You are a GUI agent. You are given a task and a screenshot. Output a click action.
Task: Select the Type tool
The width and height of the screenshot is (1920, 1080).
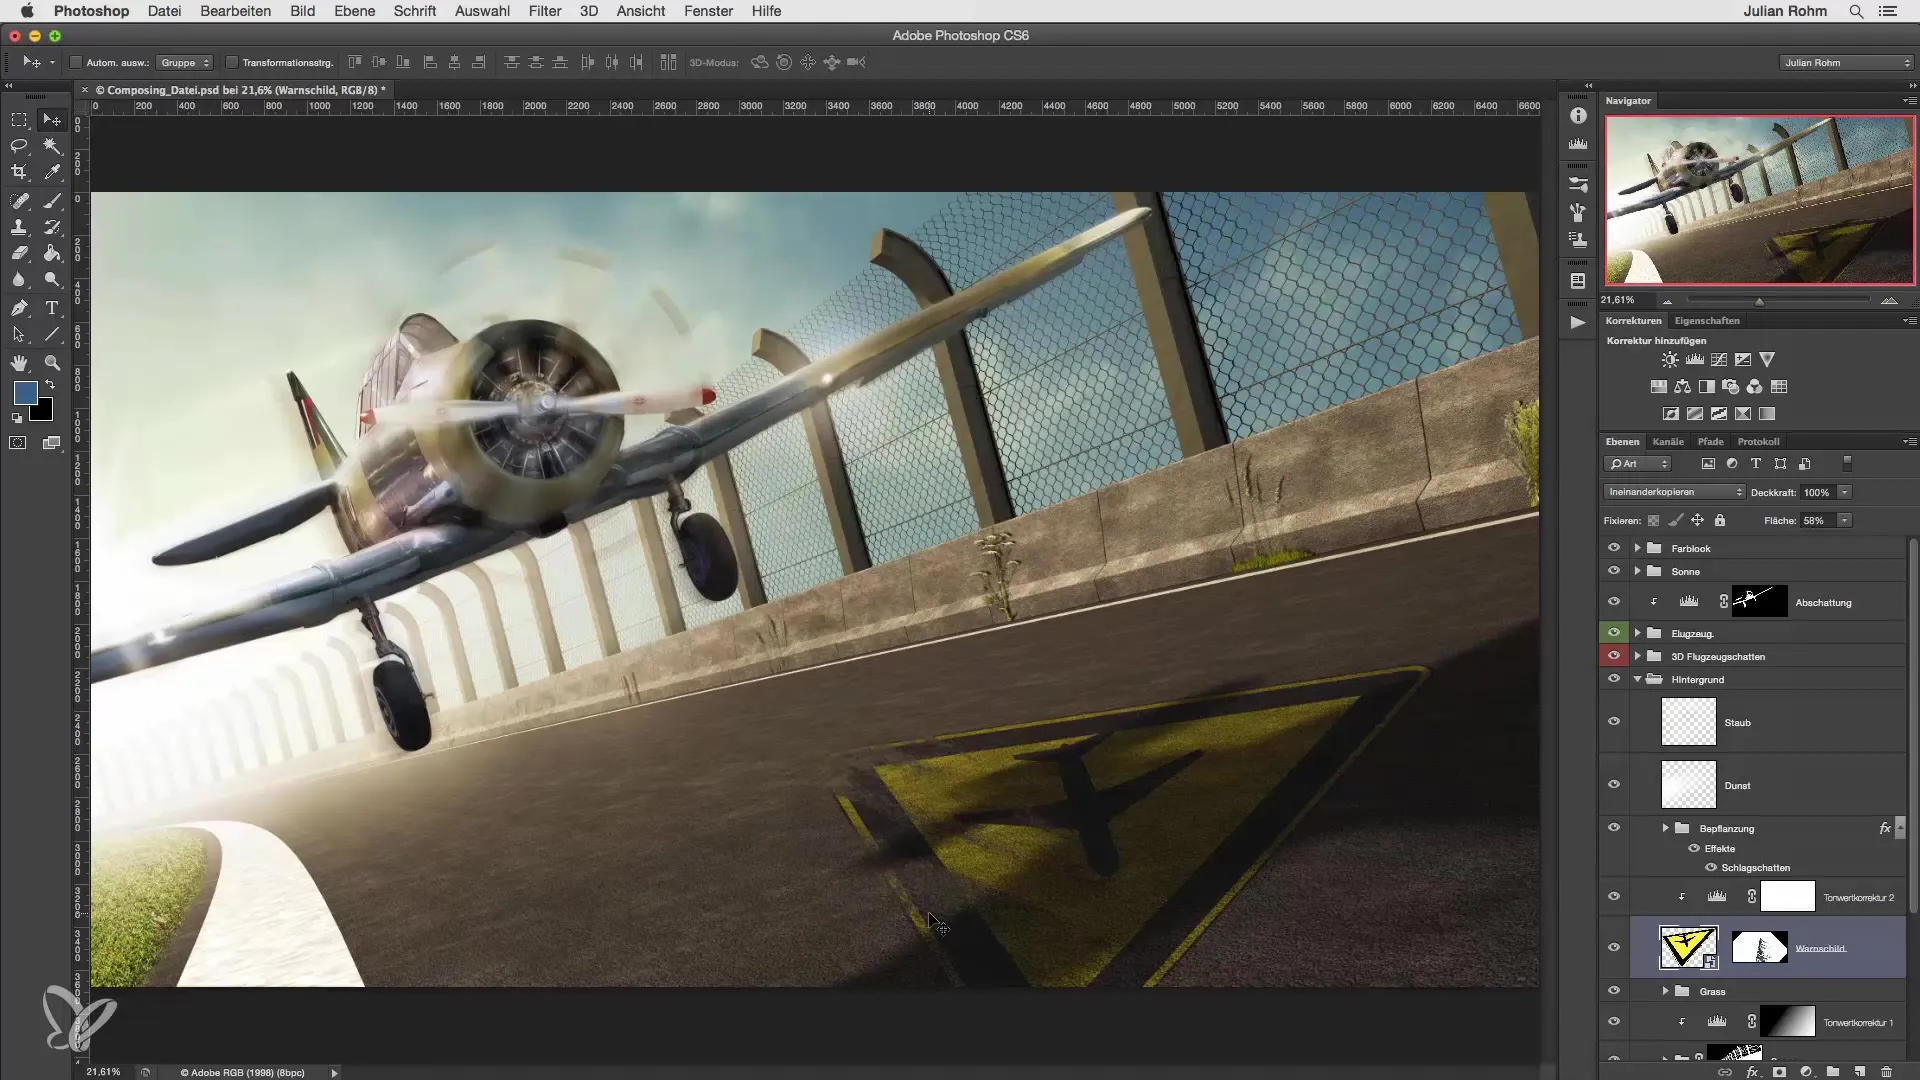[x=52, y=308]
